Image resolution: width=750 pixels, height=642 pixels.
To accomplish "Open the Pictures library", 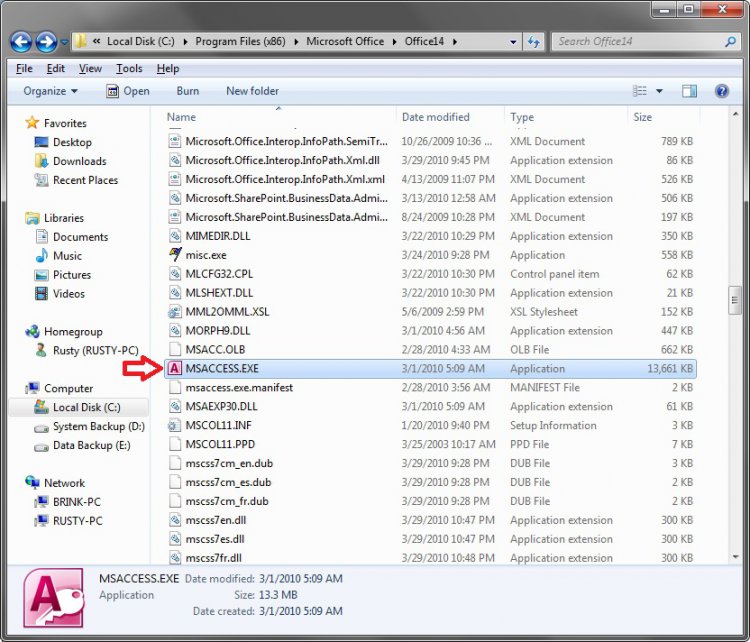I will (x=72, y=275).
